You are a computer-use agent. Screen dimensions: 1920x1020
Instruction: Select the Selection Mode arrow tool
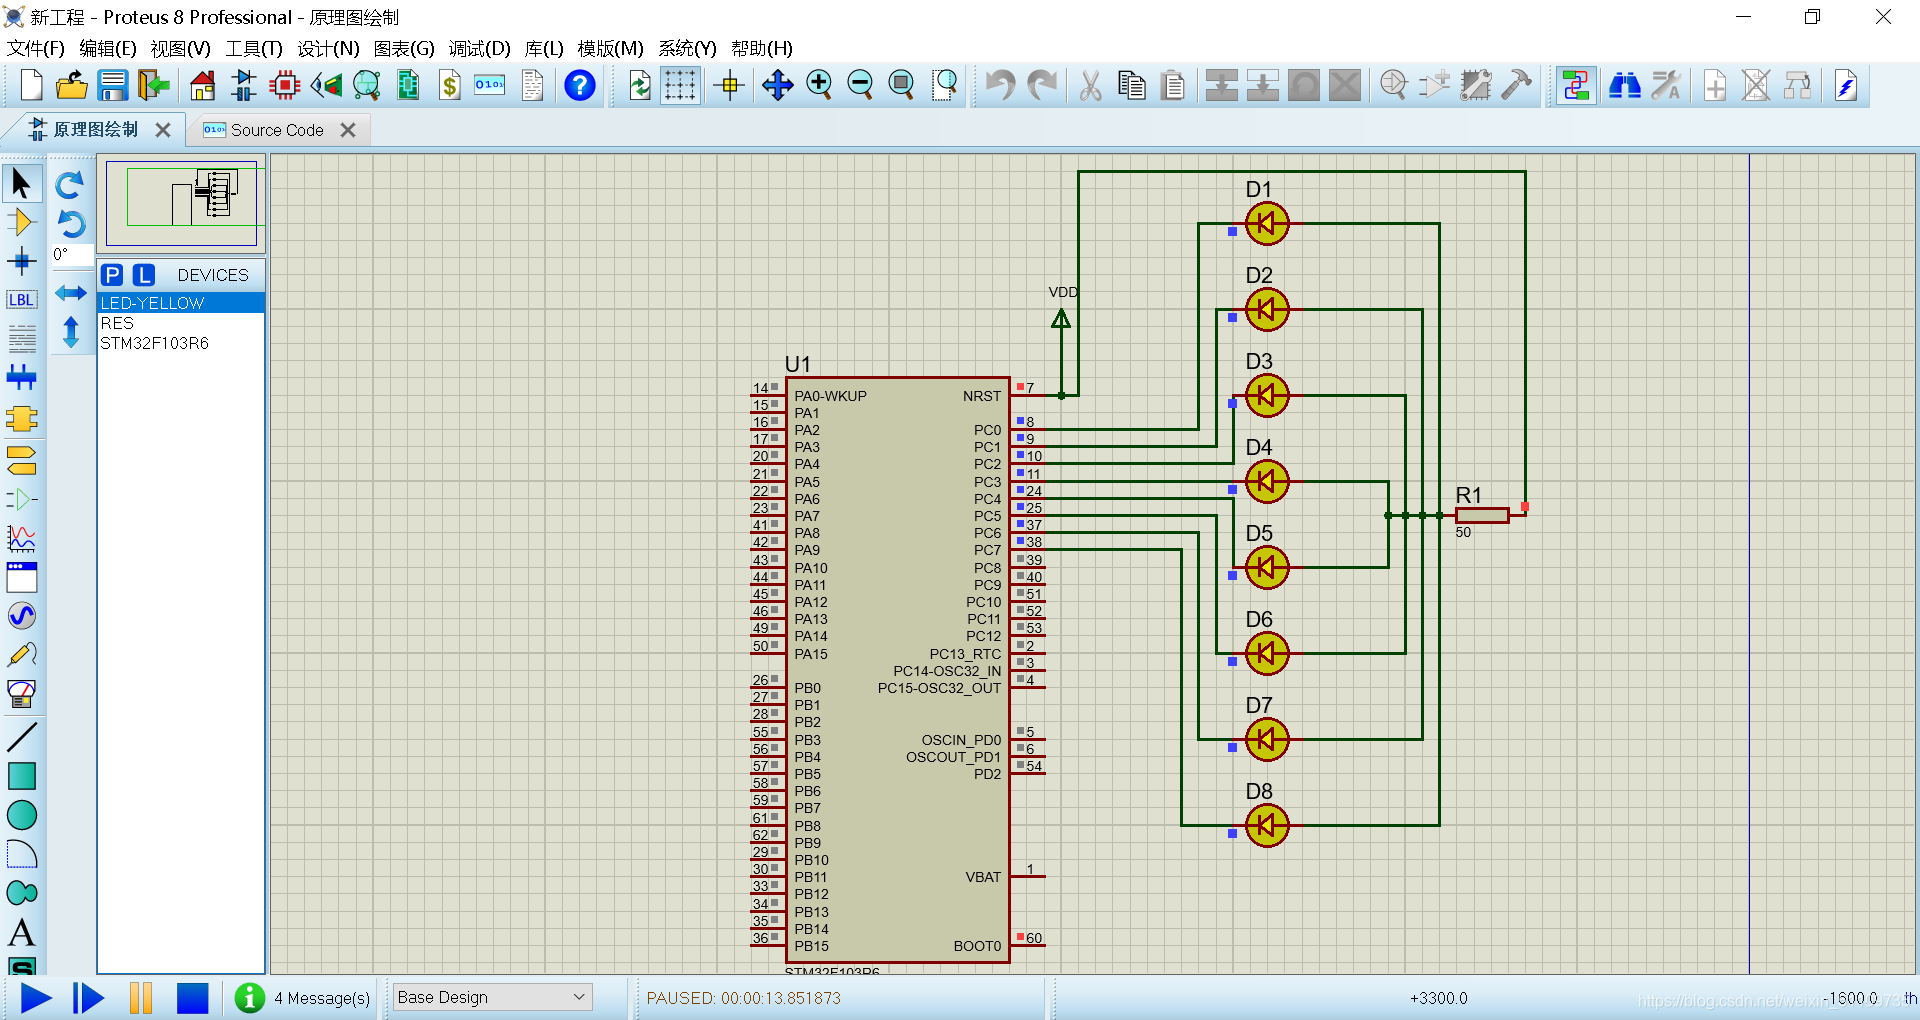(21, 184)
